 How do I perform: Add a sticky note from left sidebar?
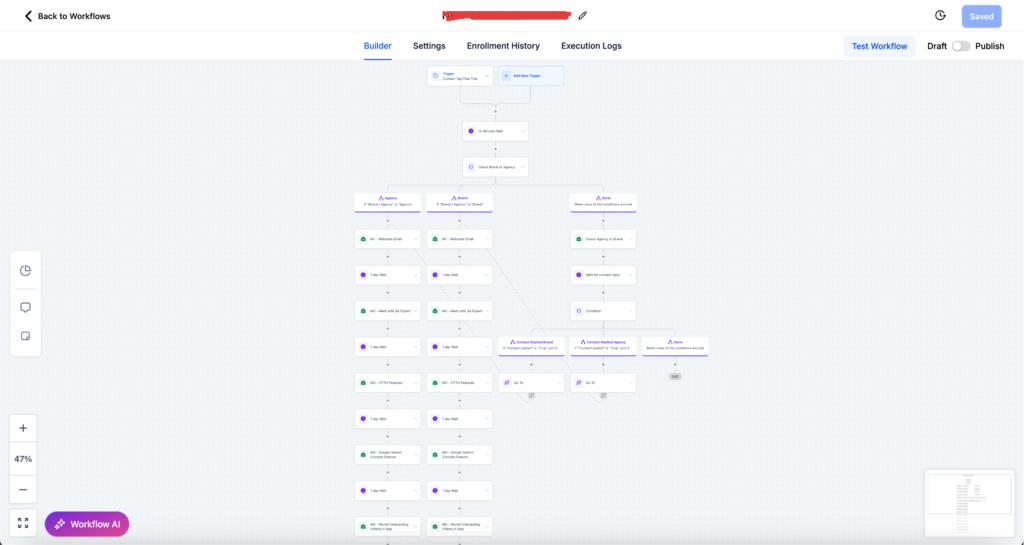click(x=25, y=336)
